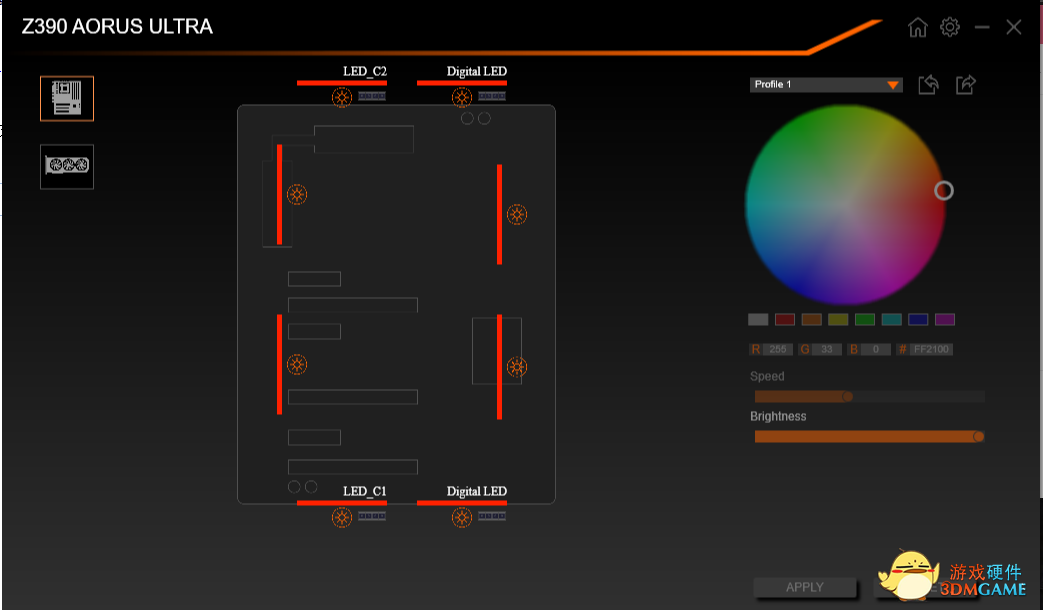This screenshot has width=1043, height=610.
Task: Close the Z390 AORUS ULTRA window
Action: [x=1014, y=27]
